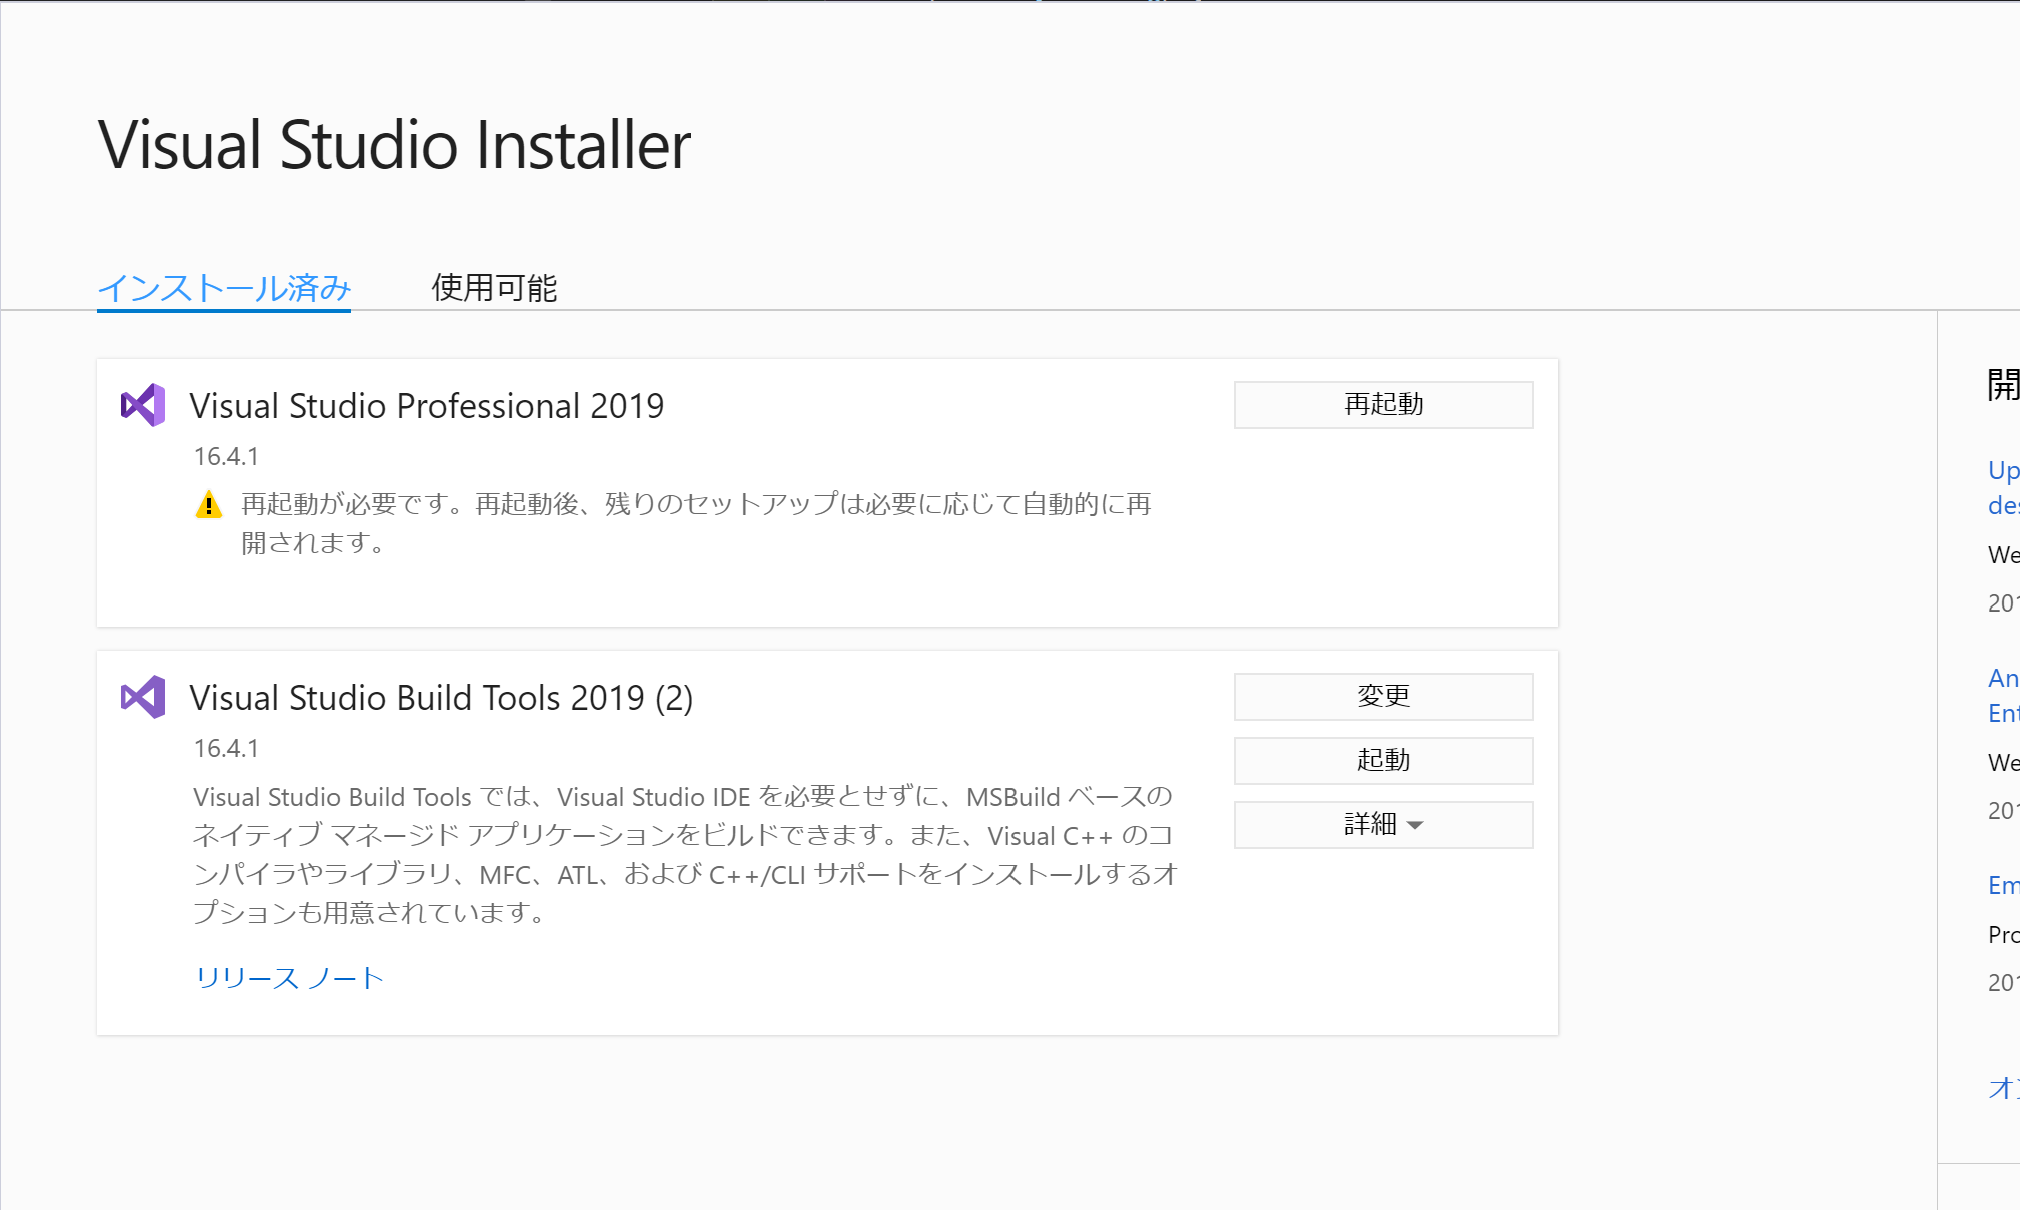Click 再起動 for Visual Studio Professional 2019

[x=1383, y=405]
